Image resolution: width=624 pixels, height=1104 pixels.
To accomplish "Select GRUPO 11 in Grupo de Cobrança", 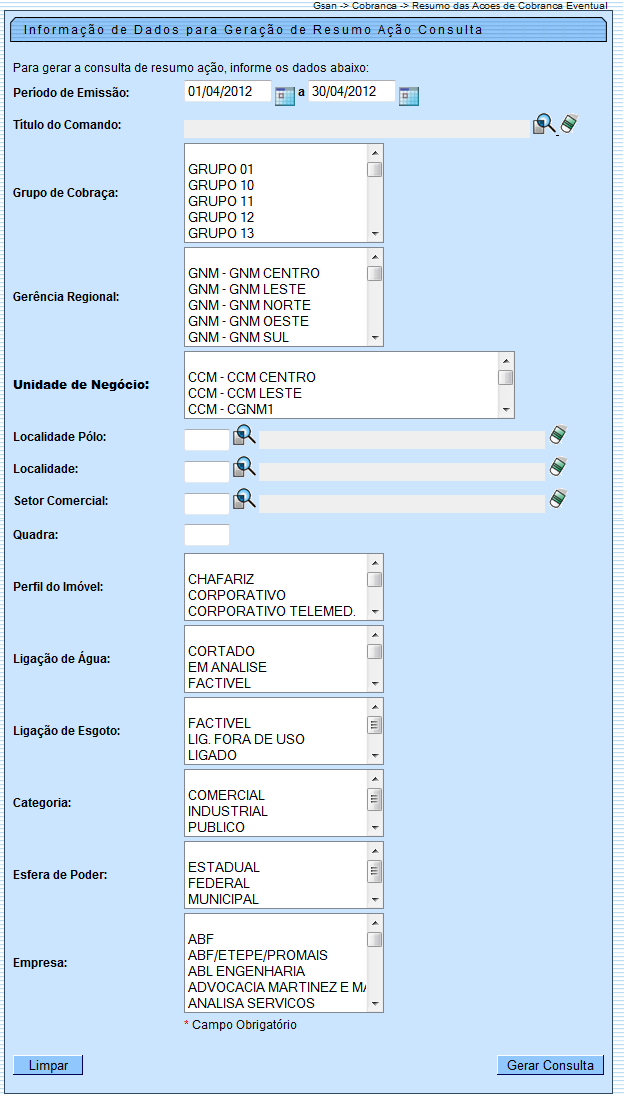I will click(221, 201).
